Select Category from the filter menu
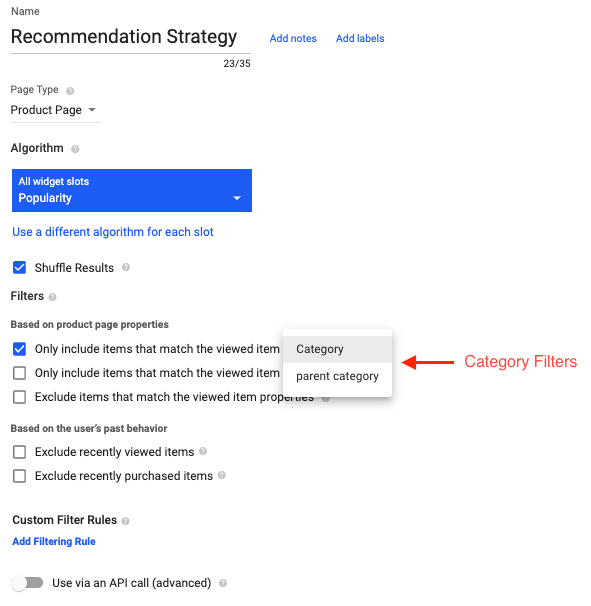The height and width of the screenshot is (606, 591). [x=337, y=349]
